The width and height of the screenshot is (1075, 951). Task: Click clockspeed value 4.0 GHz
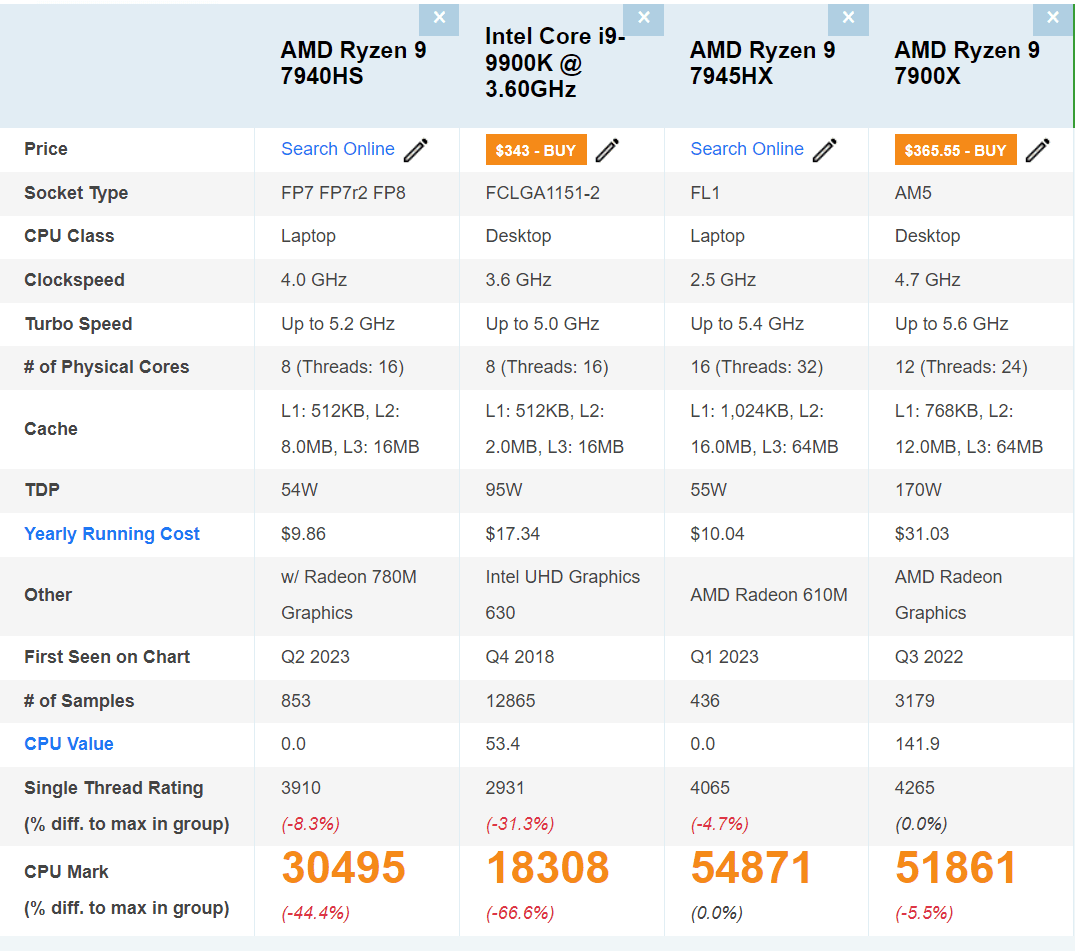(314, 280)
